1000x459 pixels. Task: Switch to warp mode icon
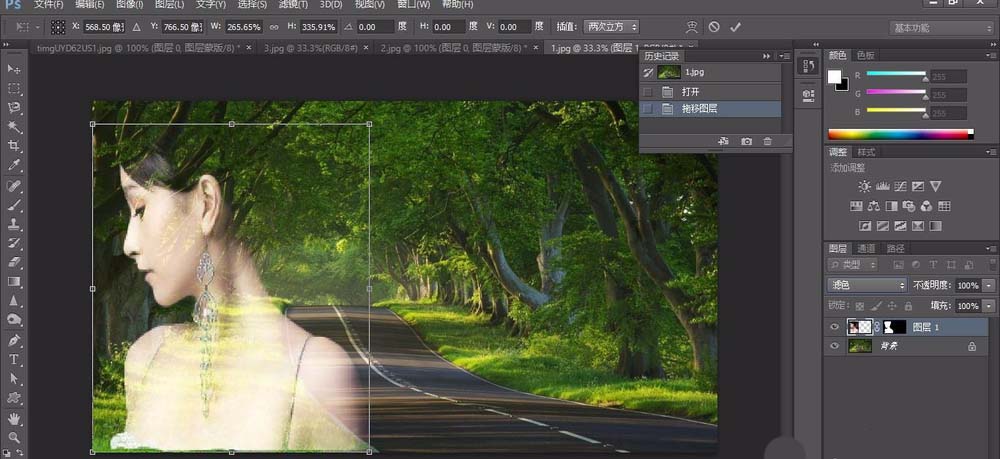pos(692,27)
